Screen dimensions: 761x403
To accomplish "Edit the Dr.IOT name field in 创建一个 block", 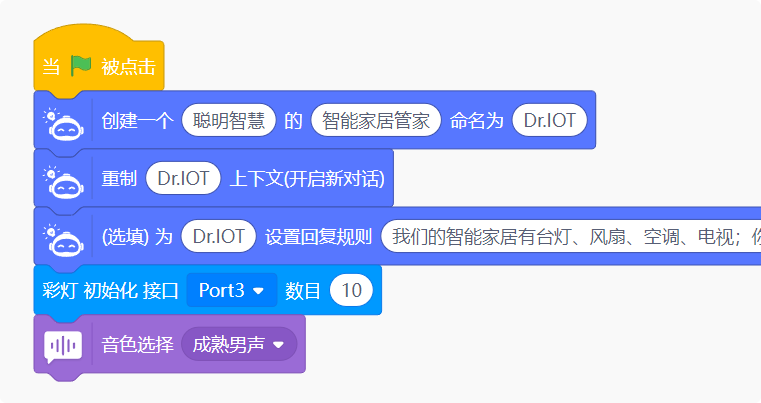I will point(549,120).
